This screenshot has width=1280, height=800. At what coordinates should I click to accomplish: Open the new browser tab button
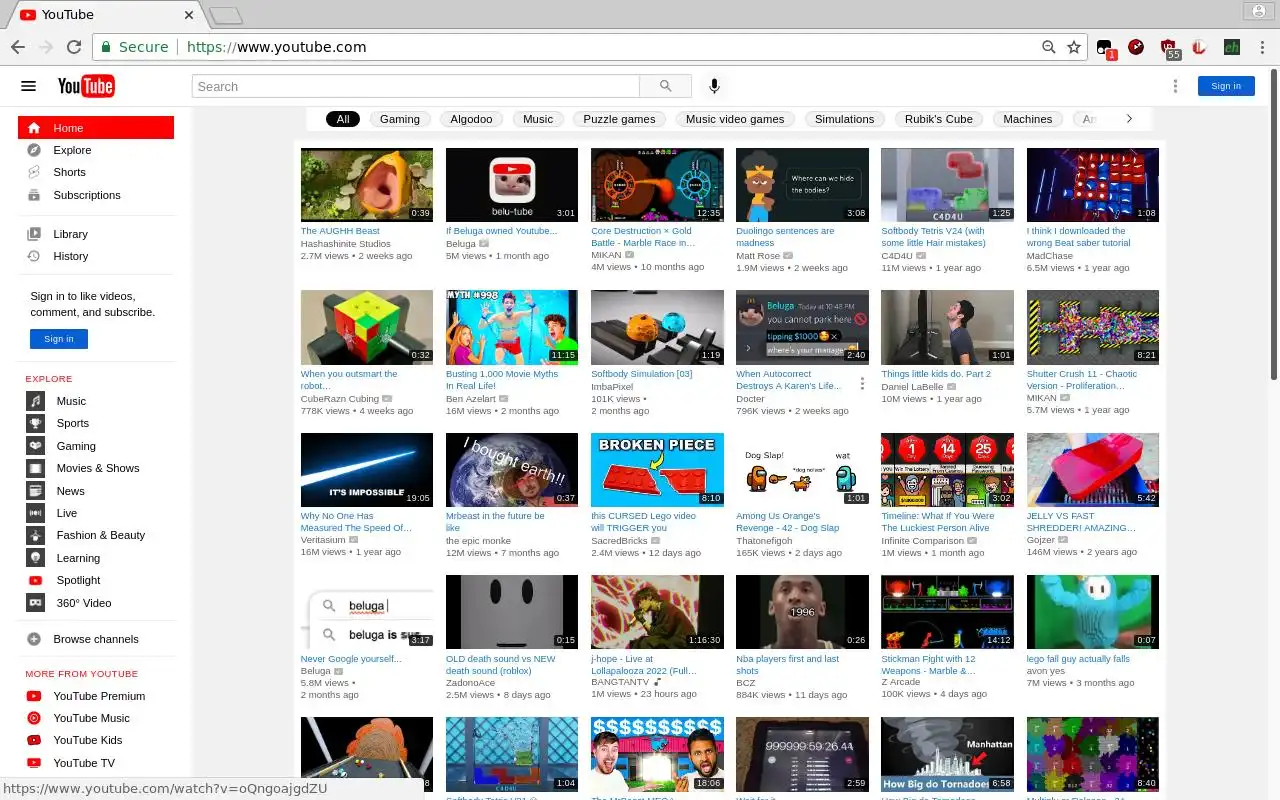point(226,15)
